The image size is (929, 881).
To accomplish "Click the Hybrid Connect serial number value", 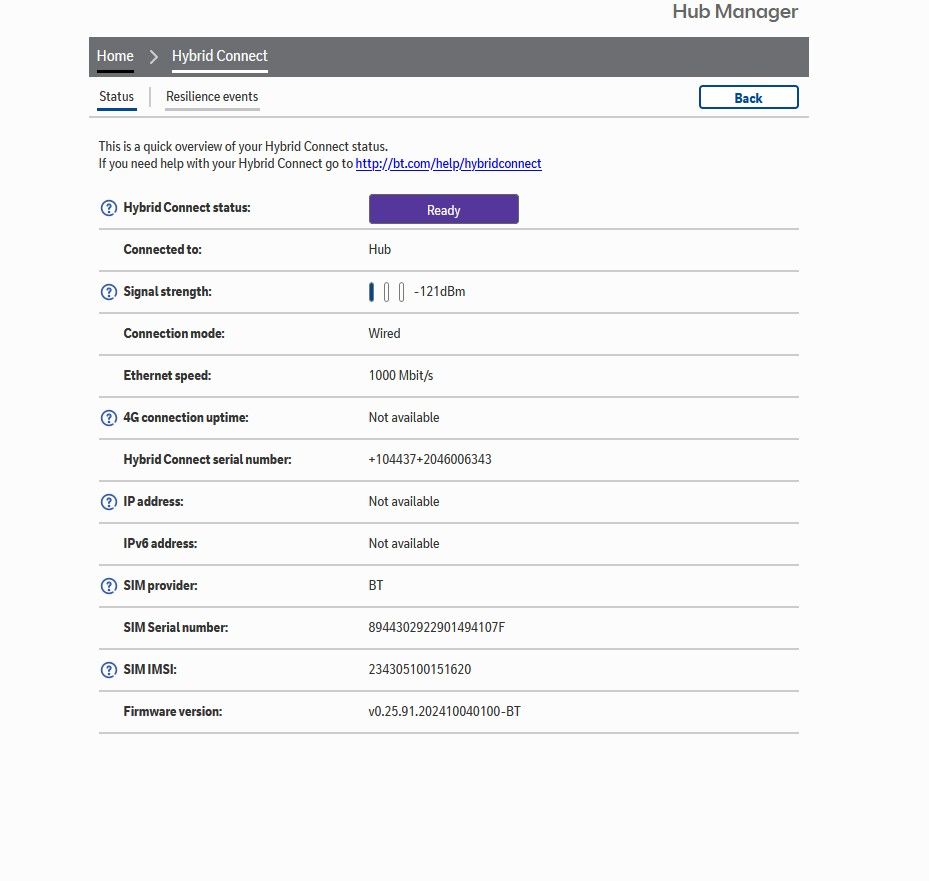I will coord(429,460).
